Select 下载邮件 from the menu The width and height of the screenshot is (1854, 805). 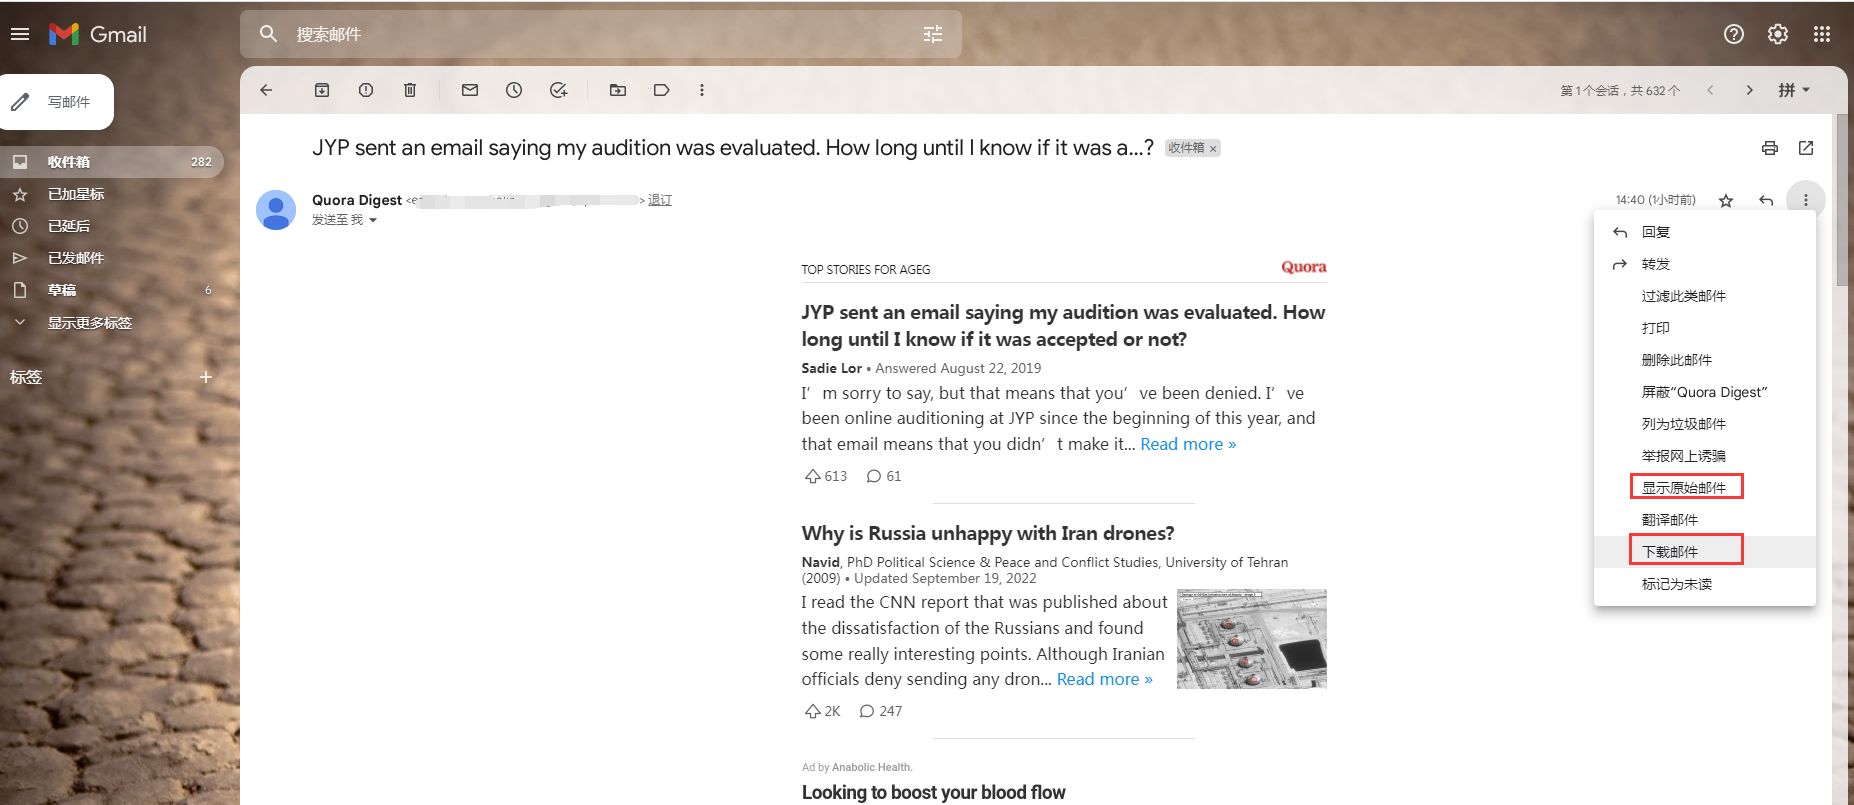(1670, 552)
